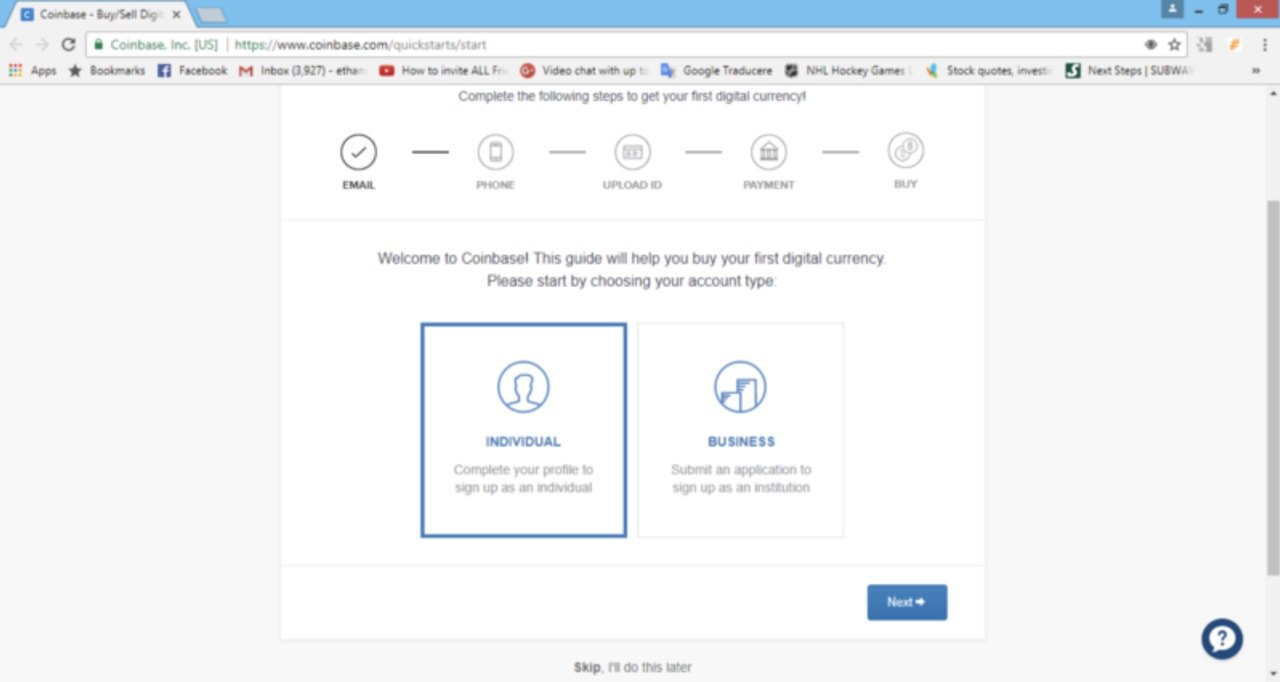Open the Chrome three-dot menu
The image size is (1280, 682).
tap(1264, 44)
